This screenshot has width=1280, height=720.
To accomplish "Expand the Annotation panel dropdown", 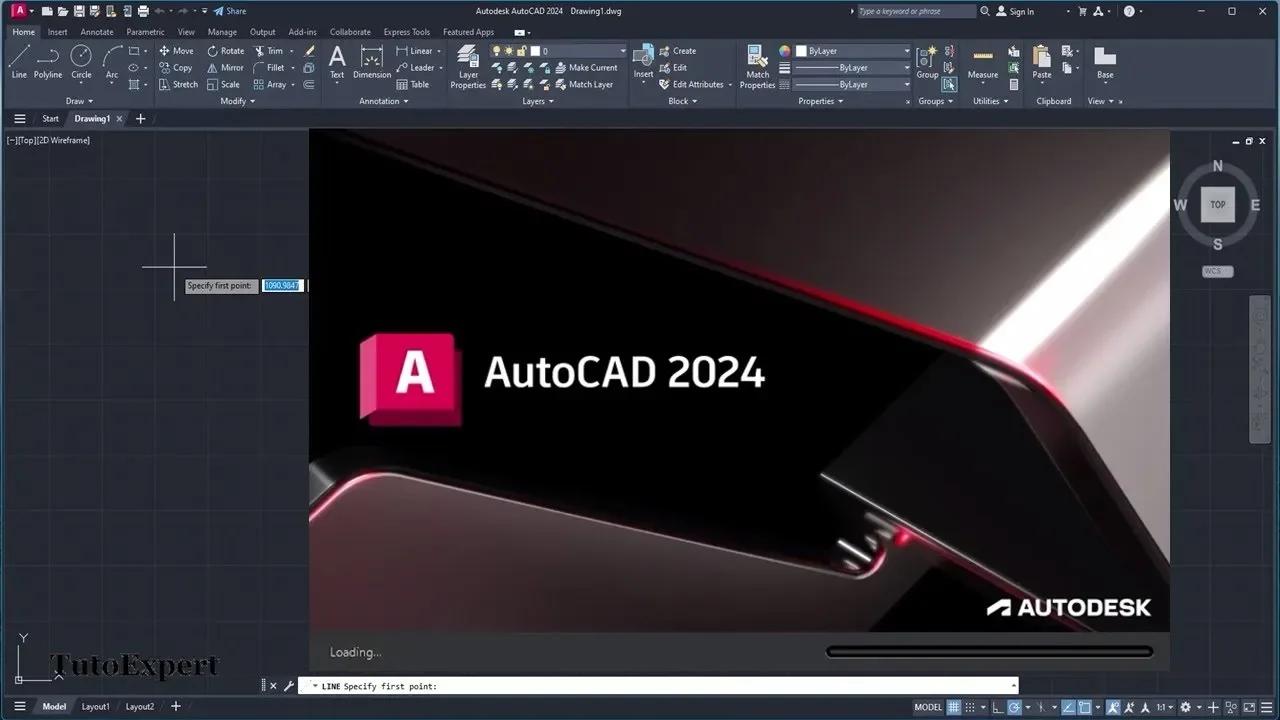I will (385, 101).
